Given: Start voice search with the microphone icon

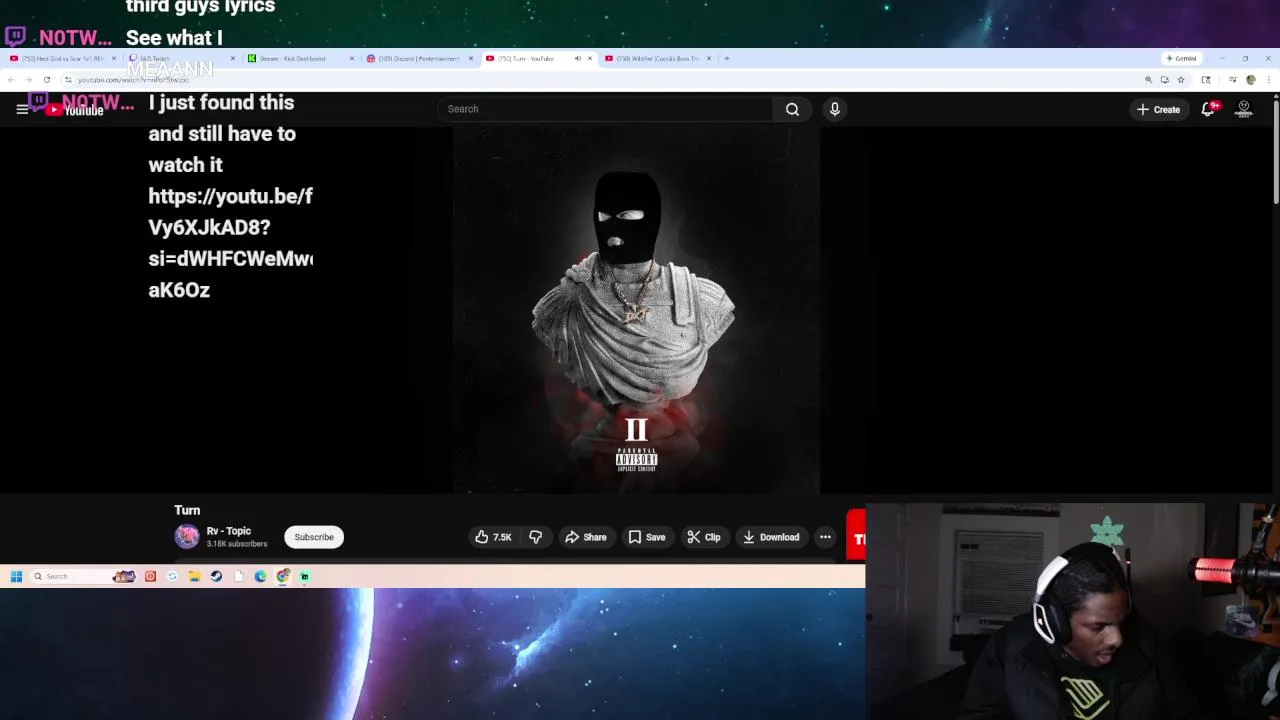Looking at the screenshot, I should [835, 109].
